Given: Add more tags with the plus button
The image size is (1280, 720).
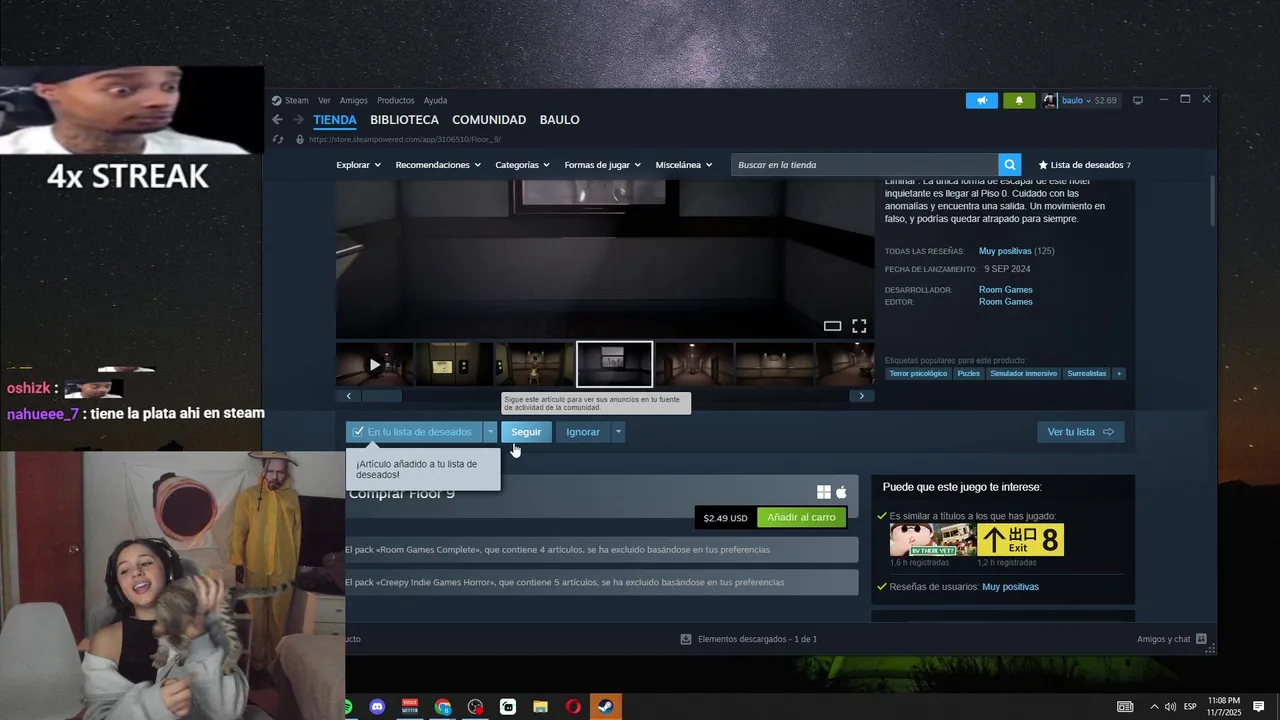Looking at the screenshot, I should click(1119, 373).
